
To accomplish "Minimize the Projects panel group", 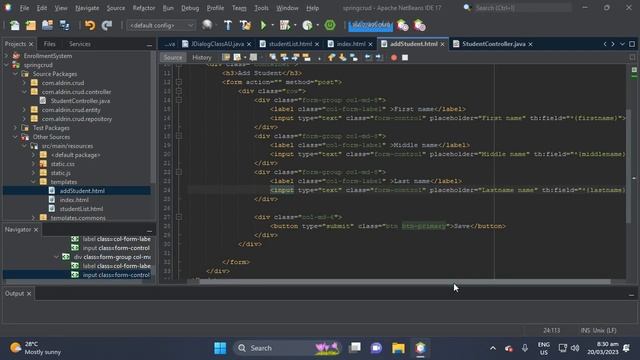I will (x=149, y=44).
